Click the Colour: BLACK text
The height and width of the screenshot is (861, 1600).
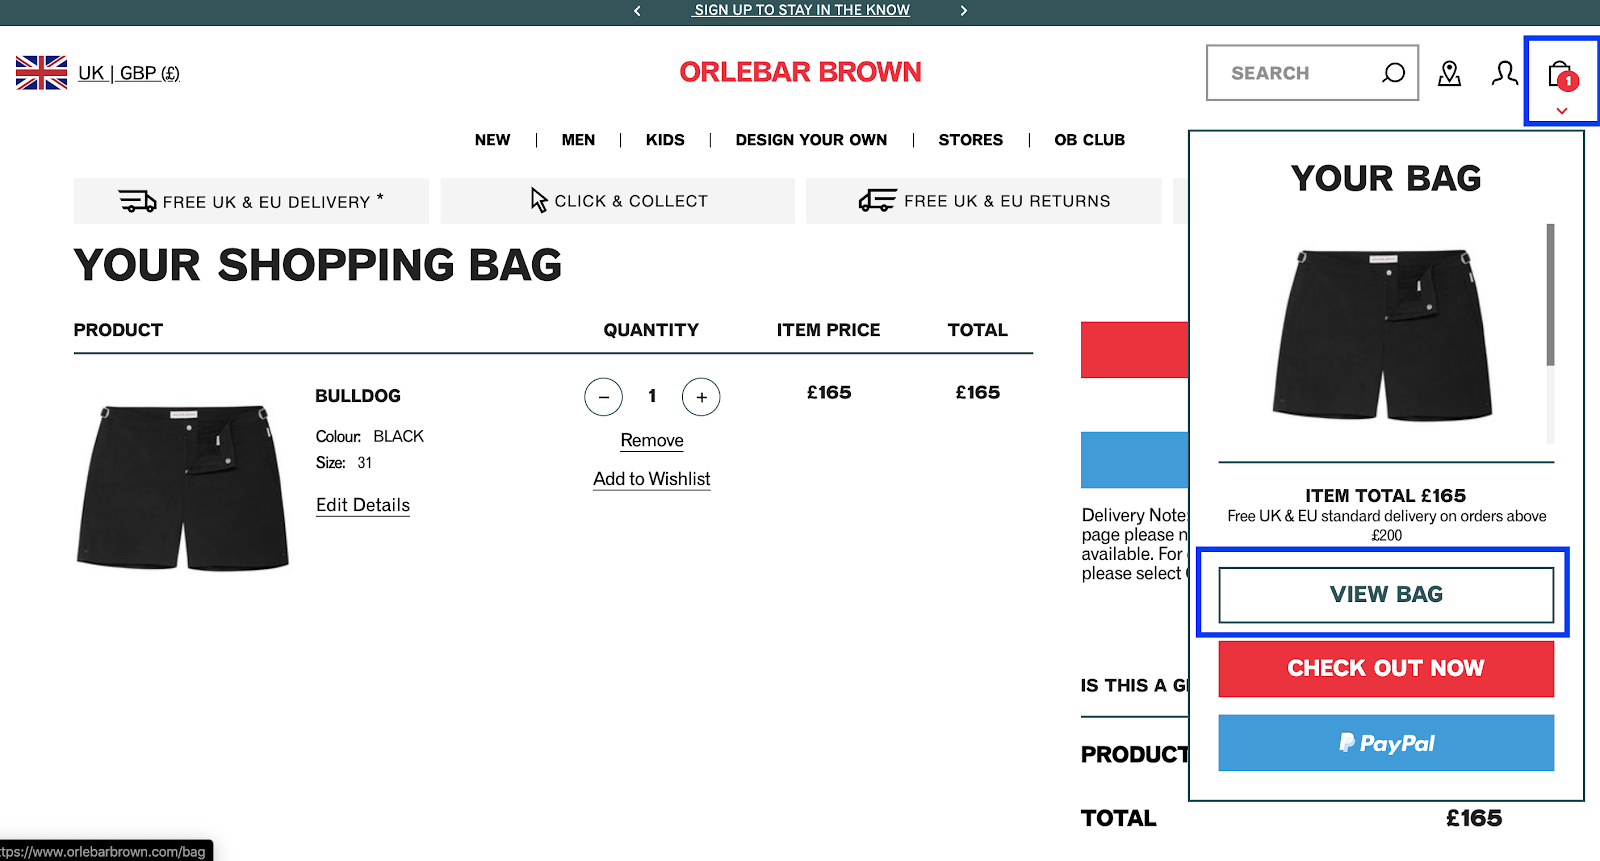tap(370, 437)
